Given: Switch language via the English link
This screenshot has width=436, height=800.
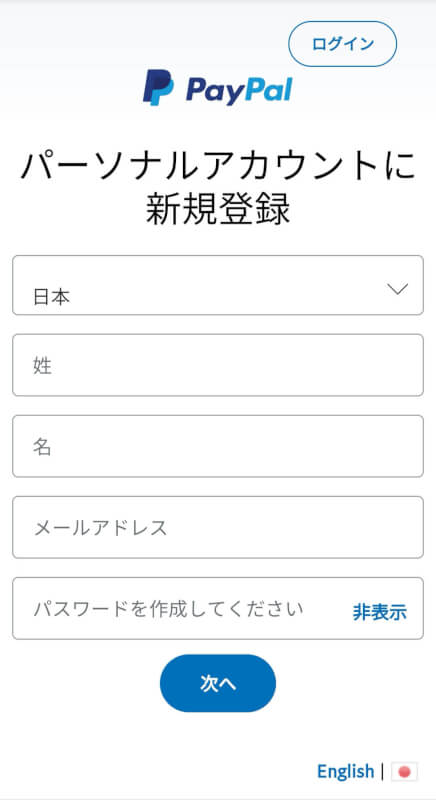Looking at the screenshot, I should (345, 771).
